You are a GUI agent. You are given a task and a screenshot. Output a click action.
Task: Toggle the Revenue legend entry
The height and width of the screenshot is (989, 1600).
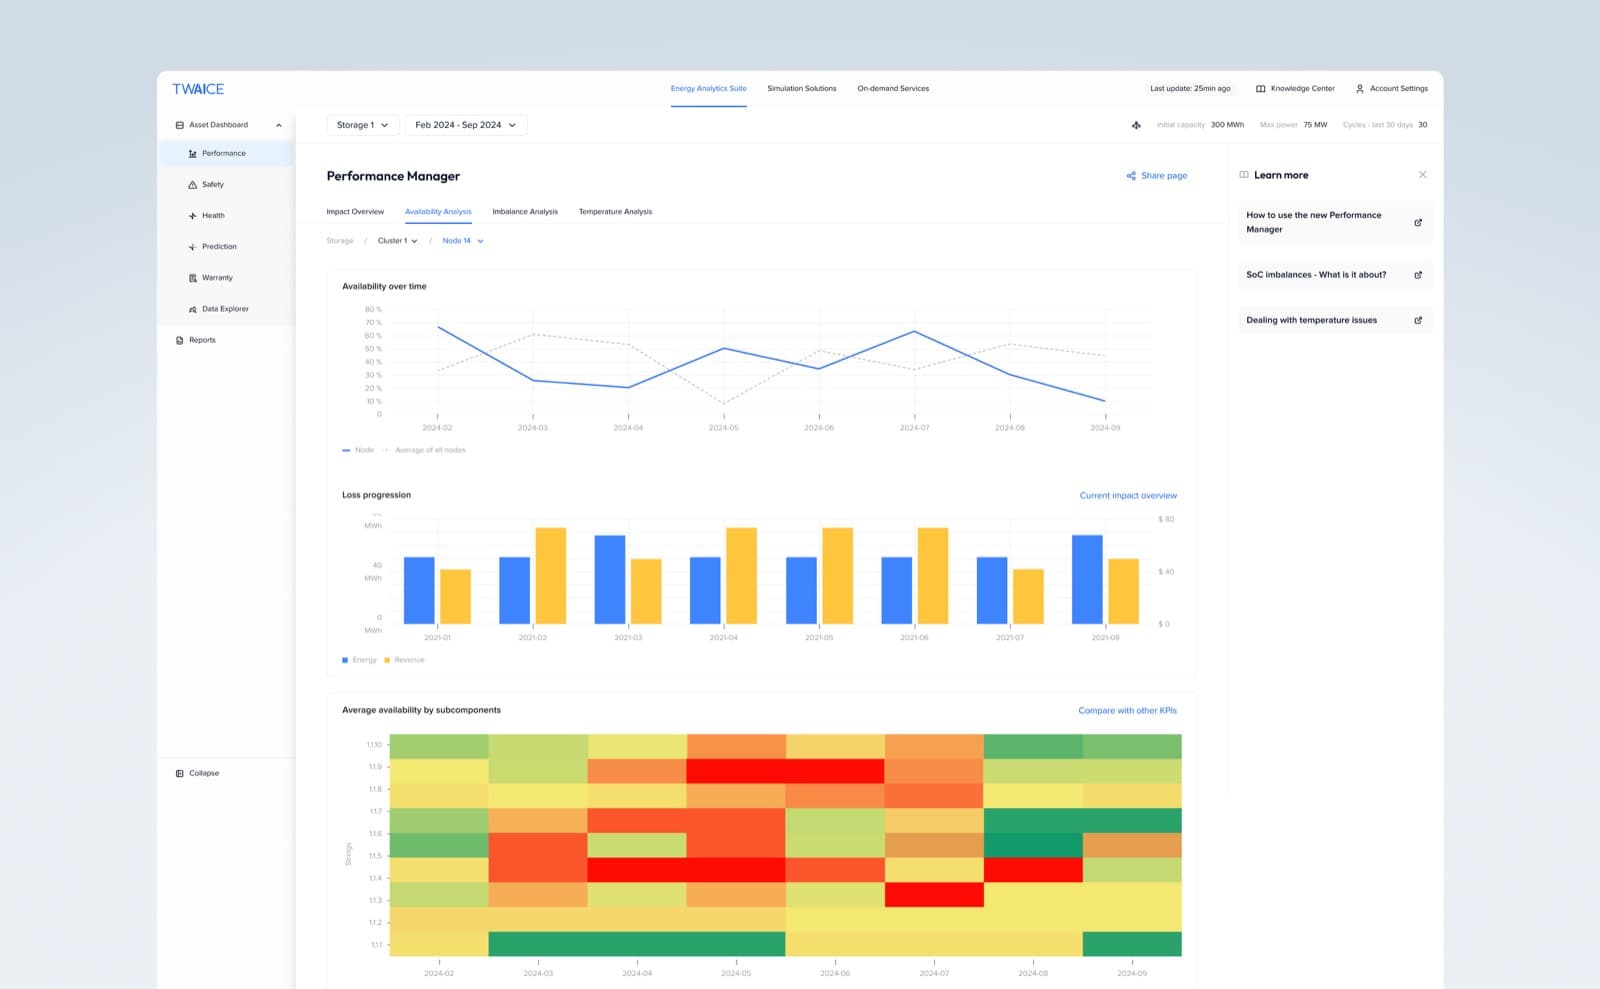404,660
